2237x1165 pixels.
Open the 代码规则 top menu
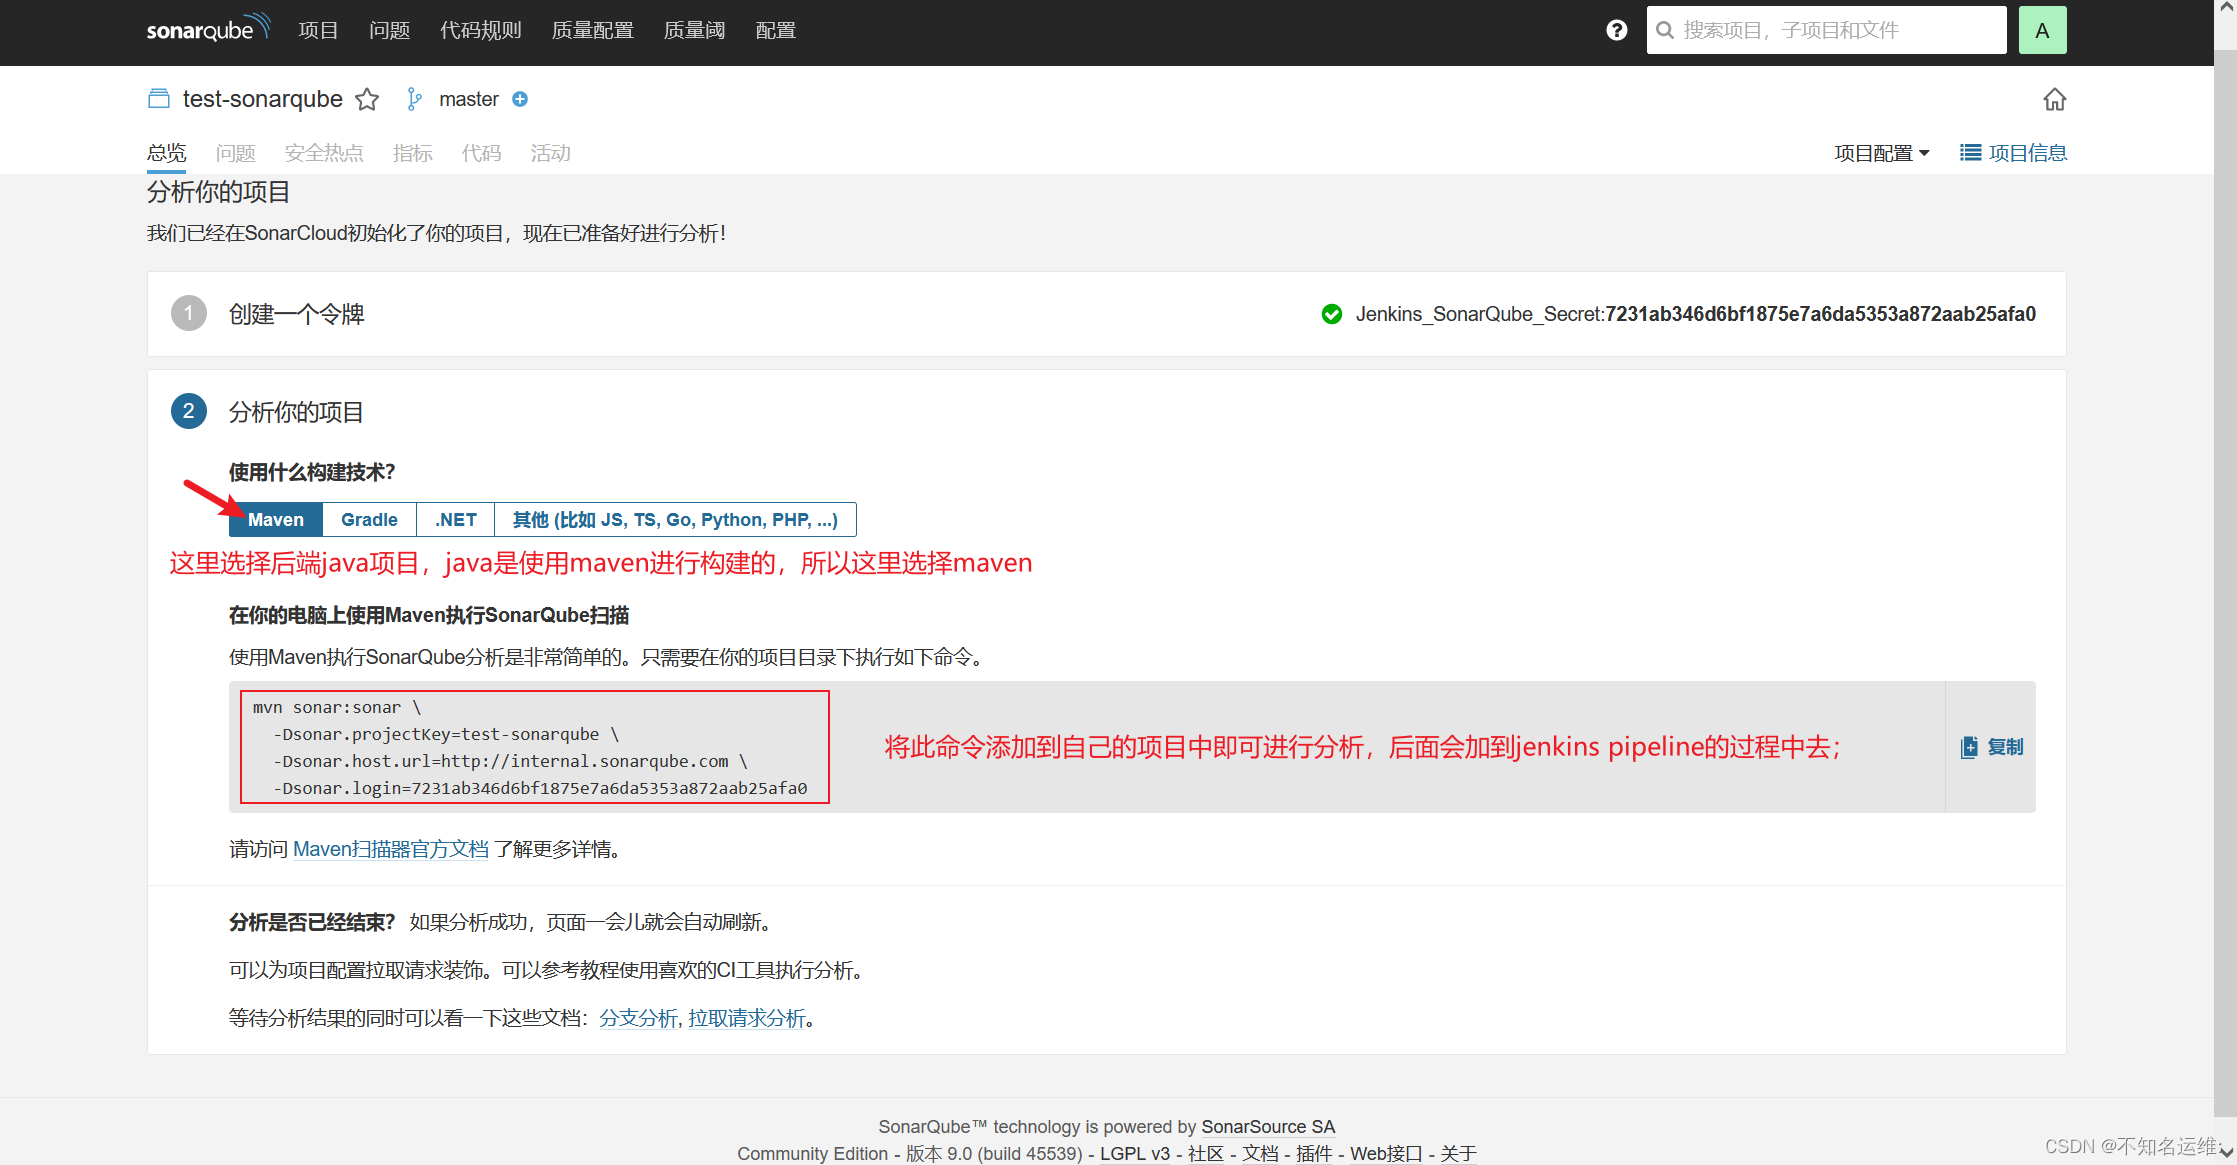point(480,30)
